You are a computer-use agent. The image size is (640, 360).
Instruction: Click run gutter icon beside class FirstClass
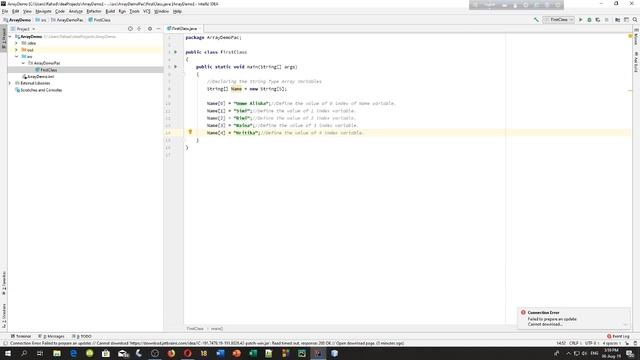pos(176,52)
